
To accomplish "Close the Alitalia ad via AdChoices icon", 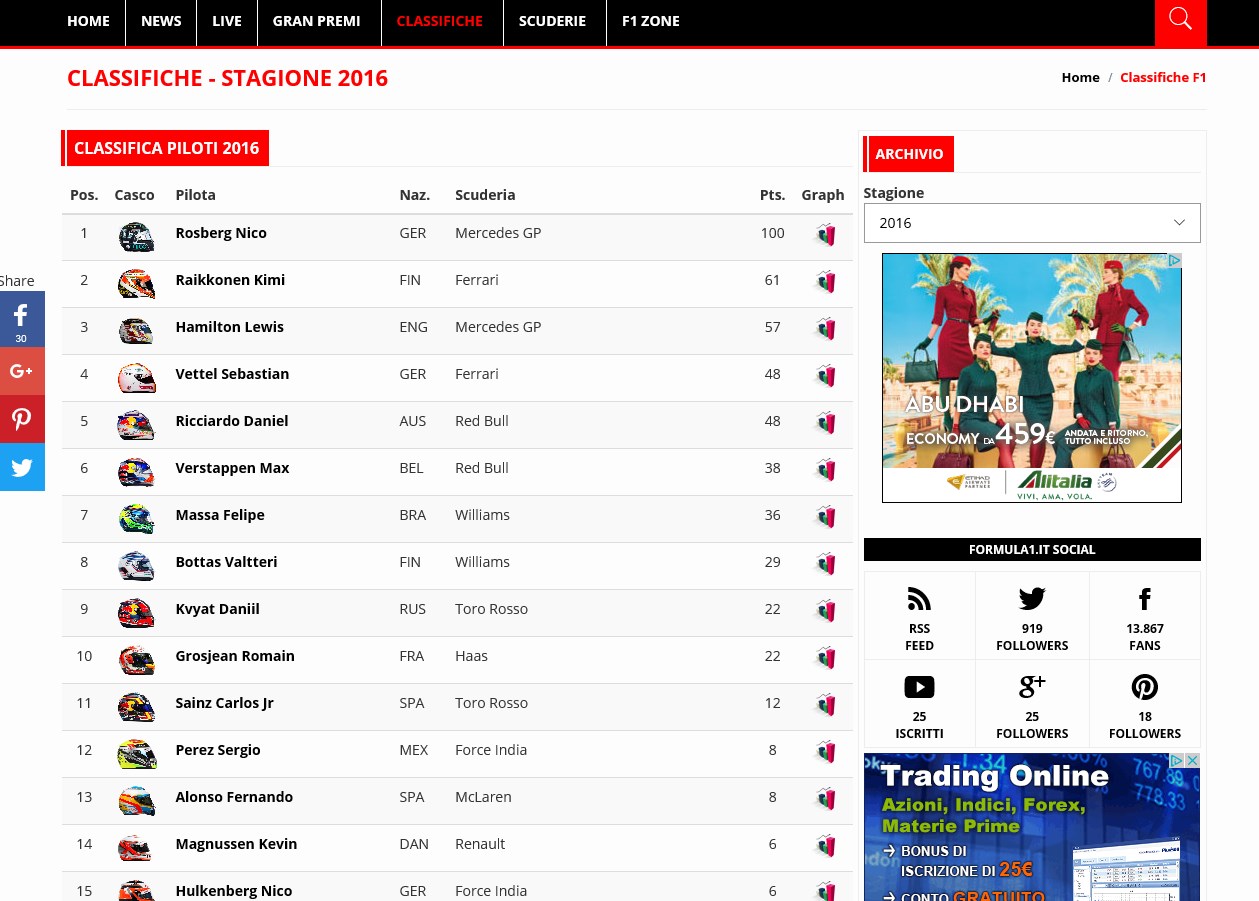I will [x=1175, y=260].
